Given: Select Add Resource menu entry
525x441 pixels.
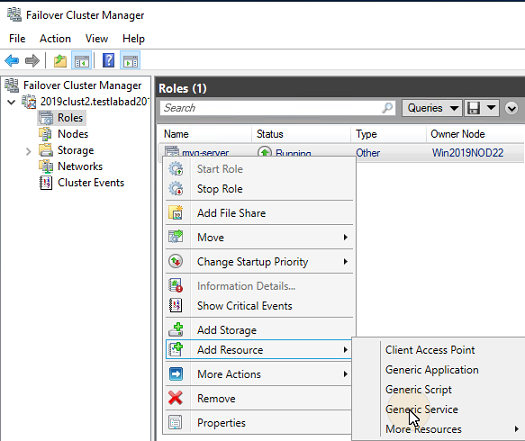Looking at the screenshot, I should tap(258, 350).
